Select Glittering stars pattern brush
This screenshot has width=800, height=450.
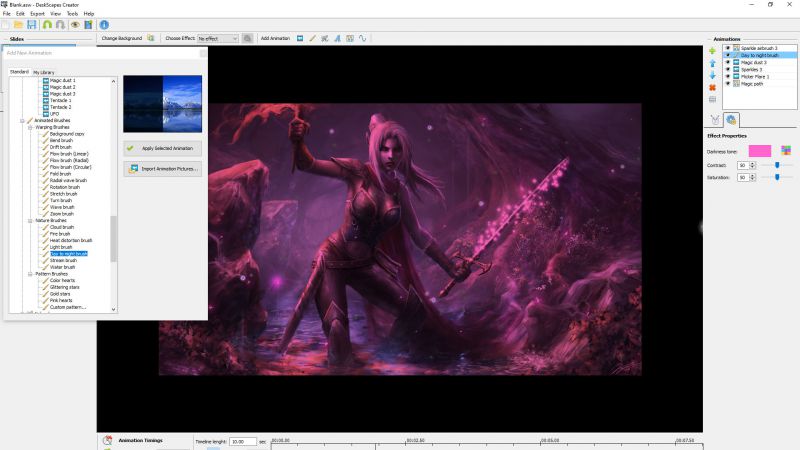(x=64, y=287)
